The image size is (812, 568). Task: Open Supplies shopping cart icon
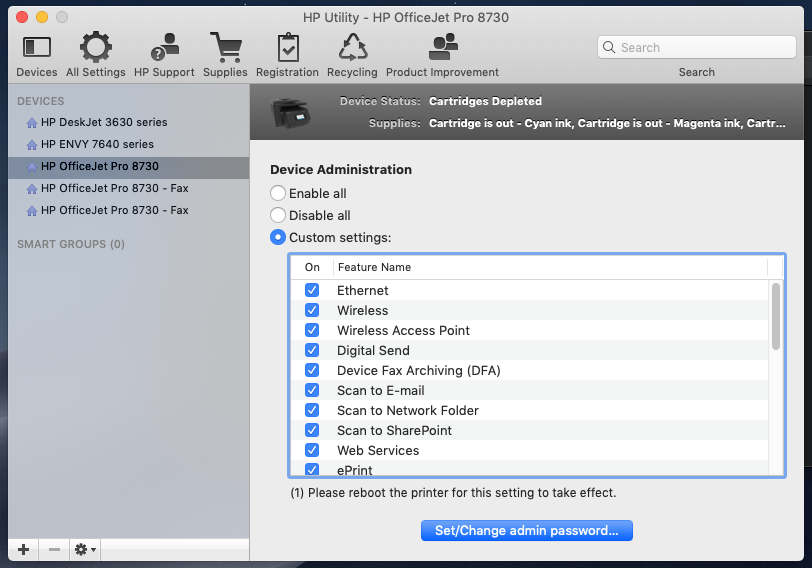225,47
